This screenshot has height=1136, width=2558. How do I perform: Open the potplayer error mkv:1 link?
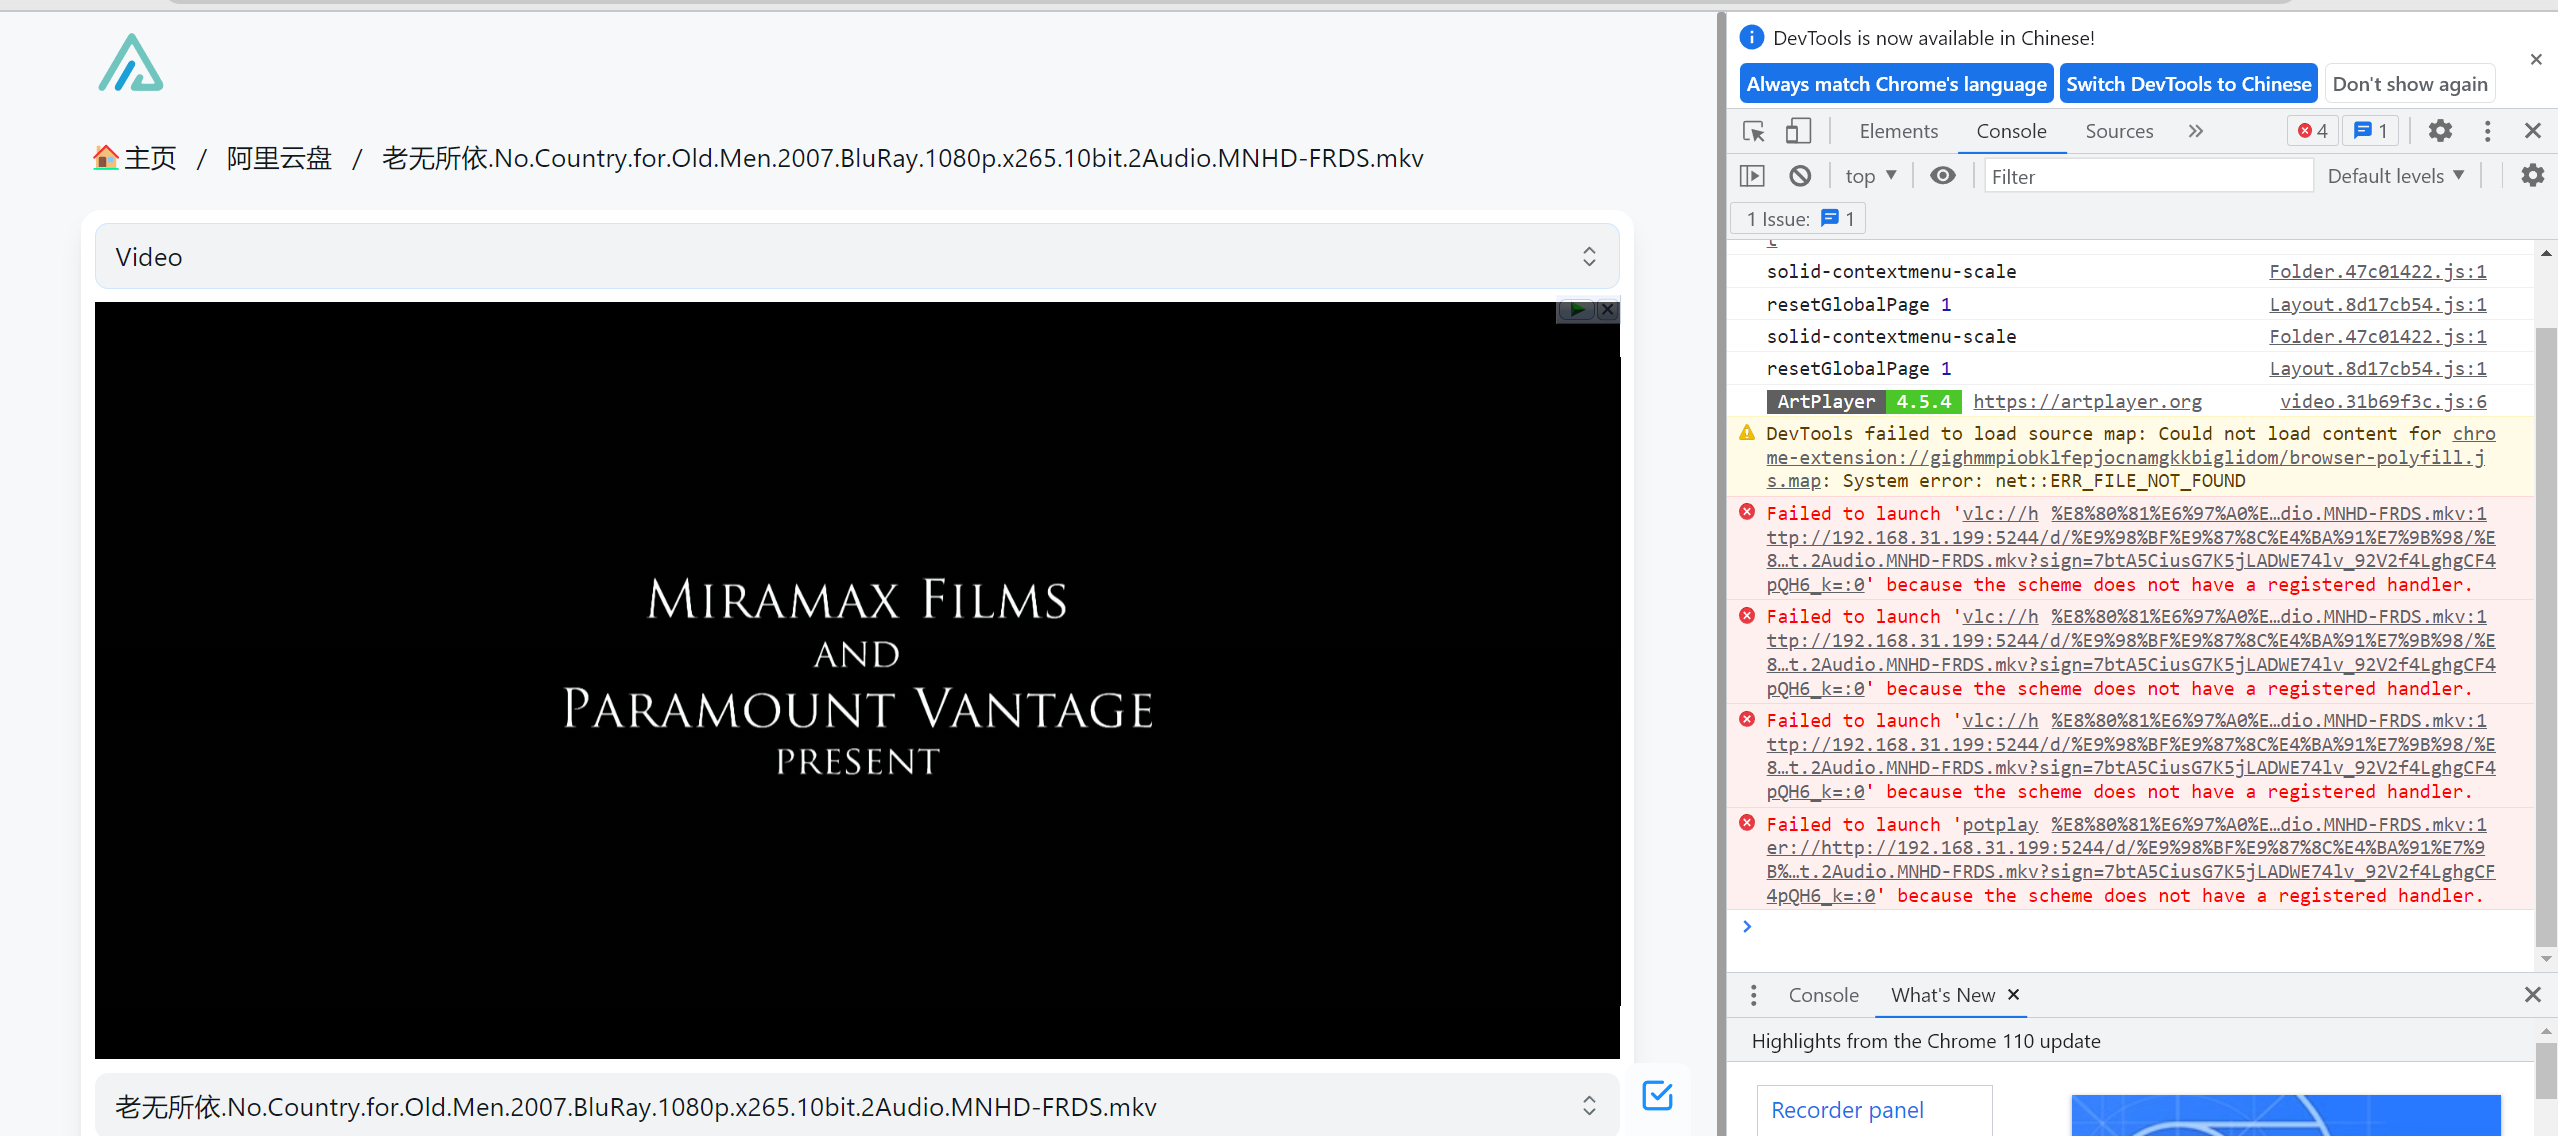coord(2268,824)
